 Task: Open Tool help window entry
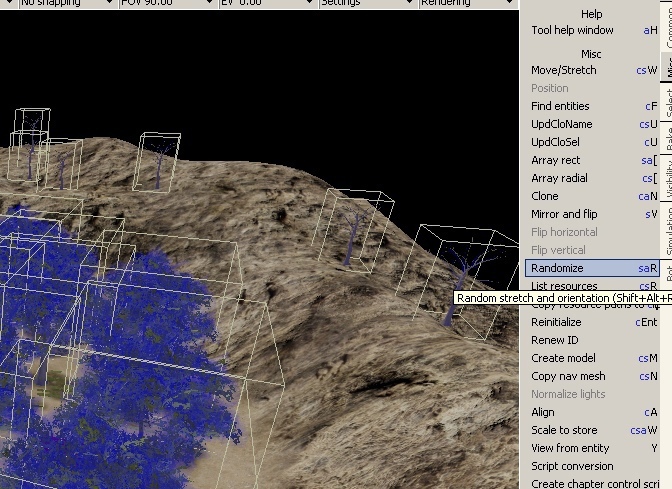(x=593, y=30)
